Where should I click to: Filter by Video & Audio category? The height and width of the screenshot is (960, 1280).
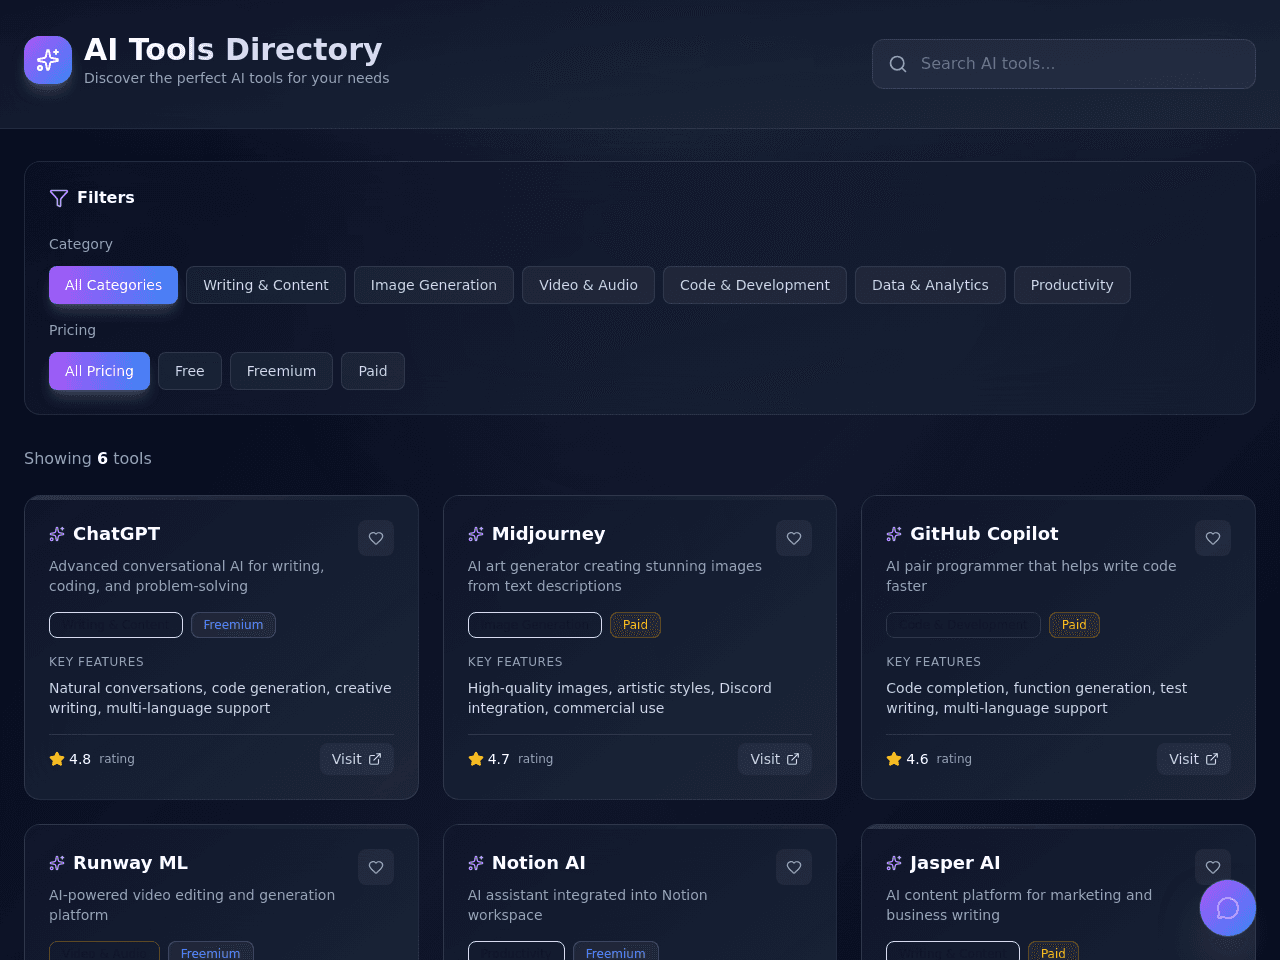[588, 285]
